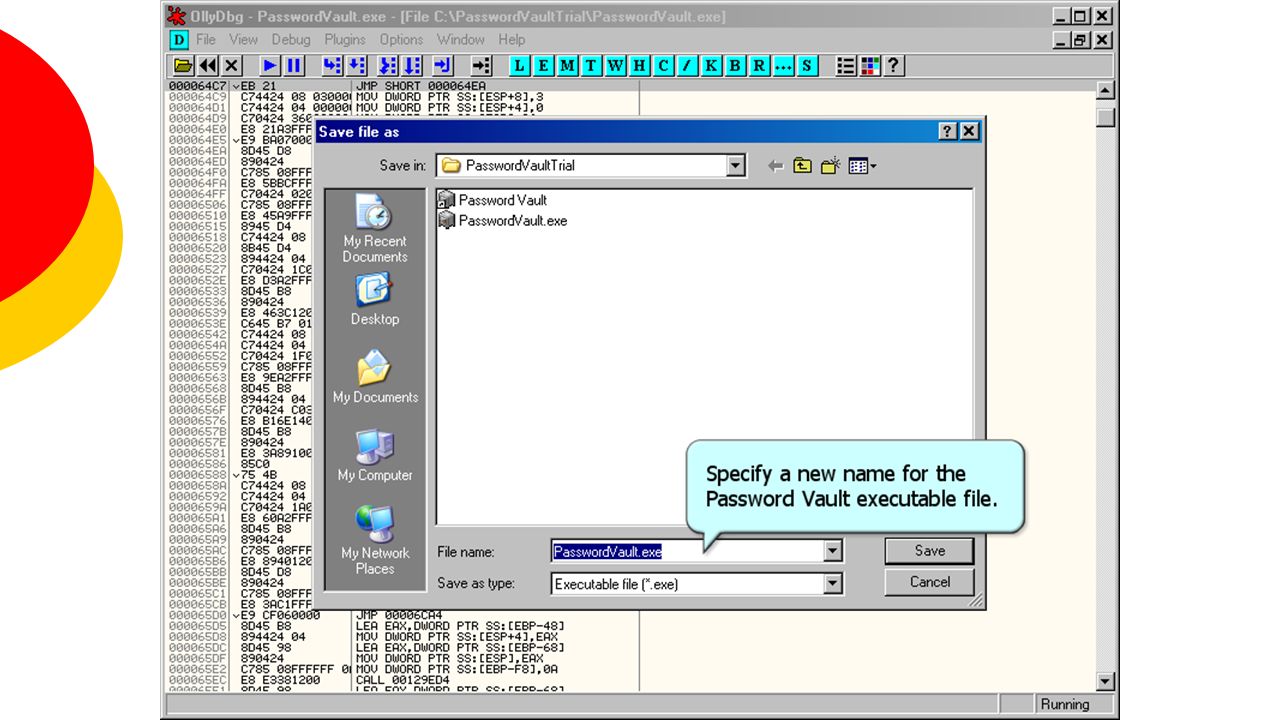Viewport: 1280px width, 720px height.
Task: Show Breakpoints with the B button
Action: [x=735, y=66]
